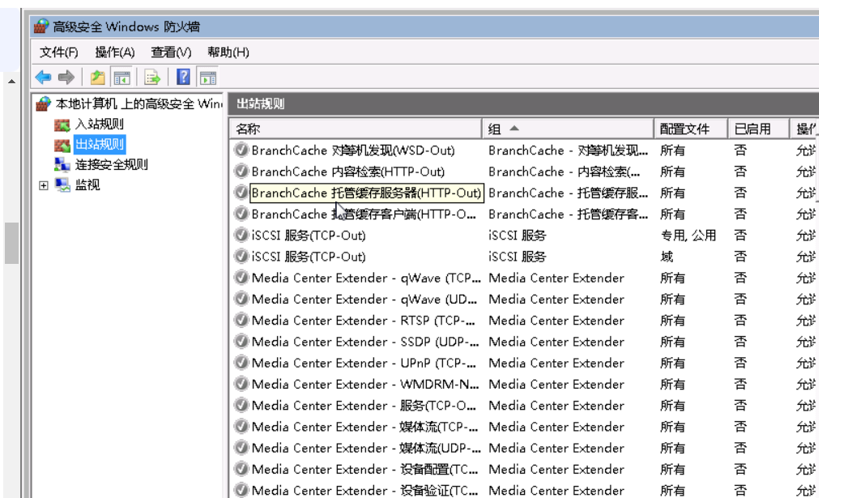Click the 入站规则 firewall icon

point(62,125)
